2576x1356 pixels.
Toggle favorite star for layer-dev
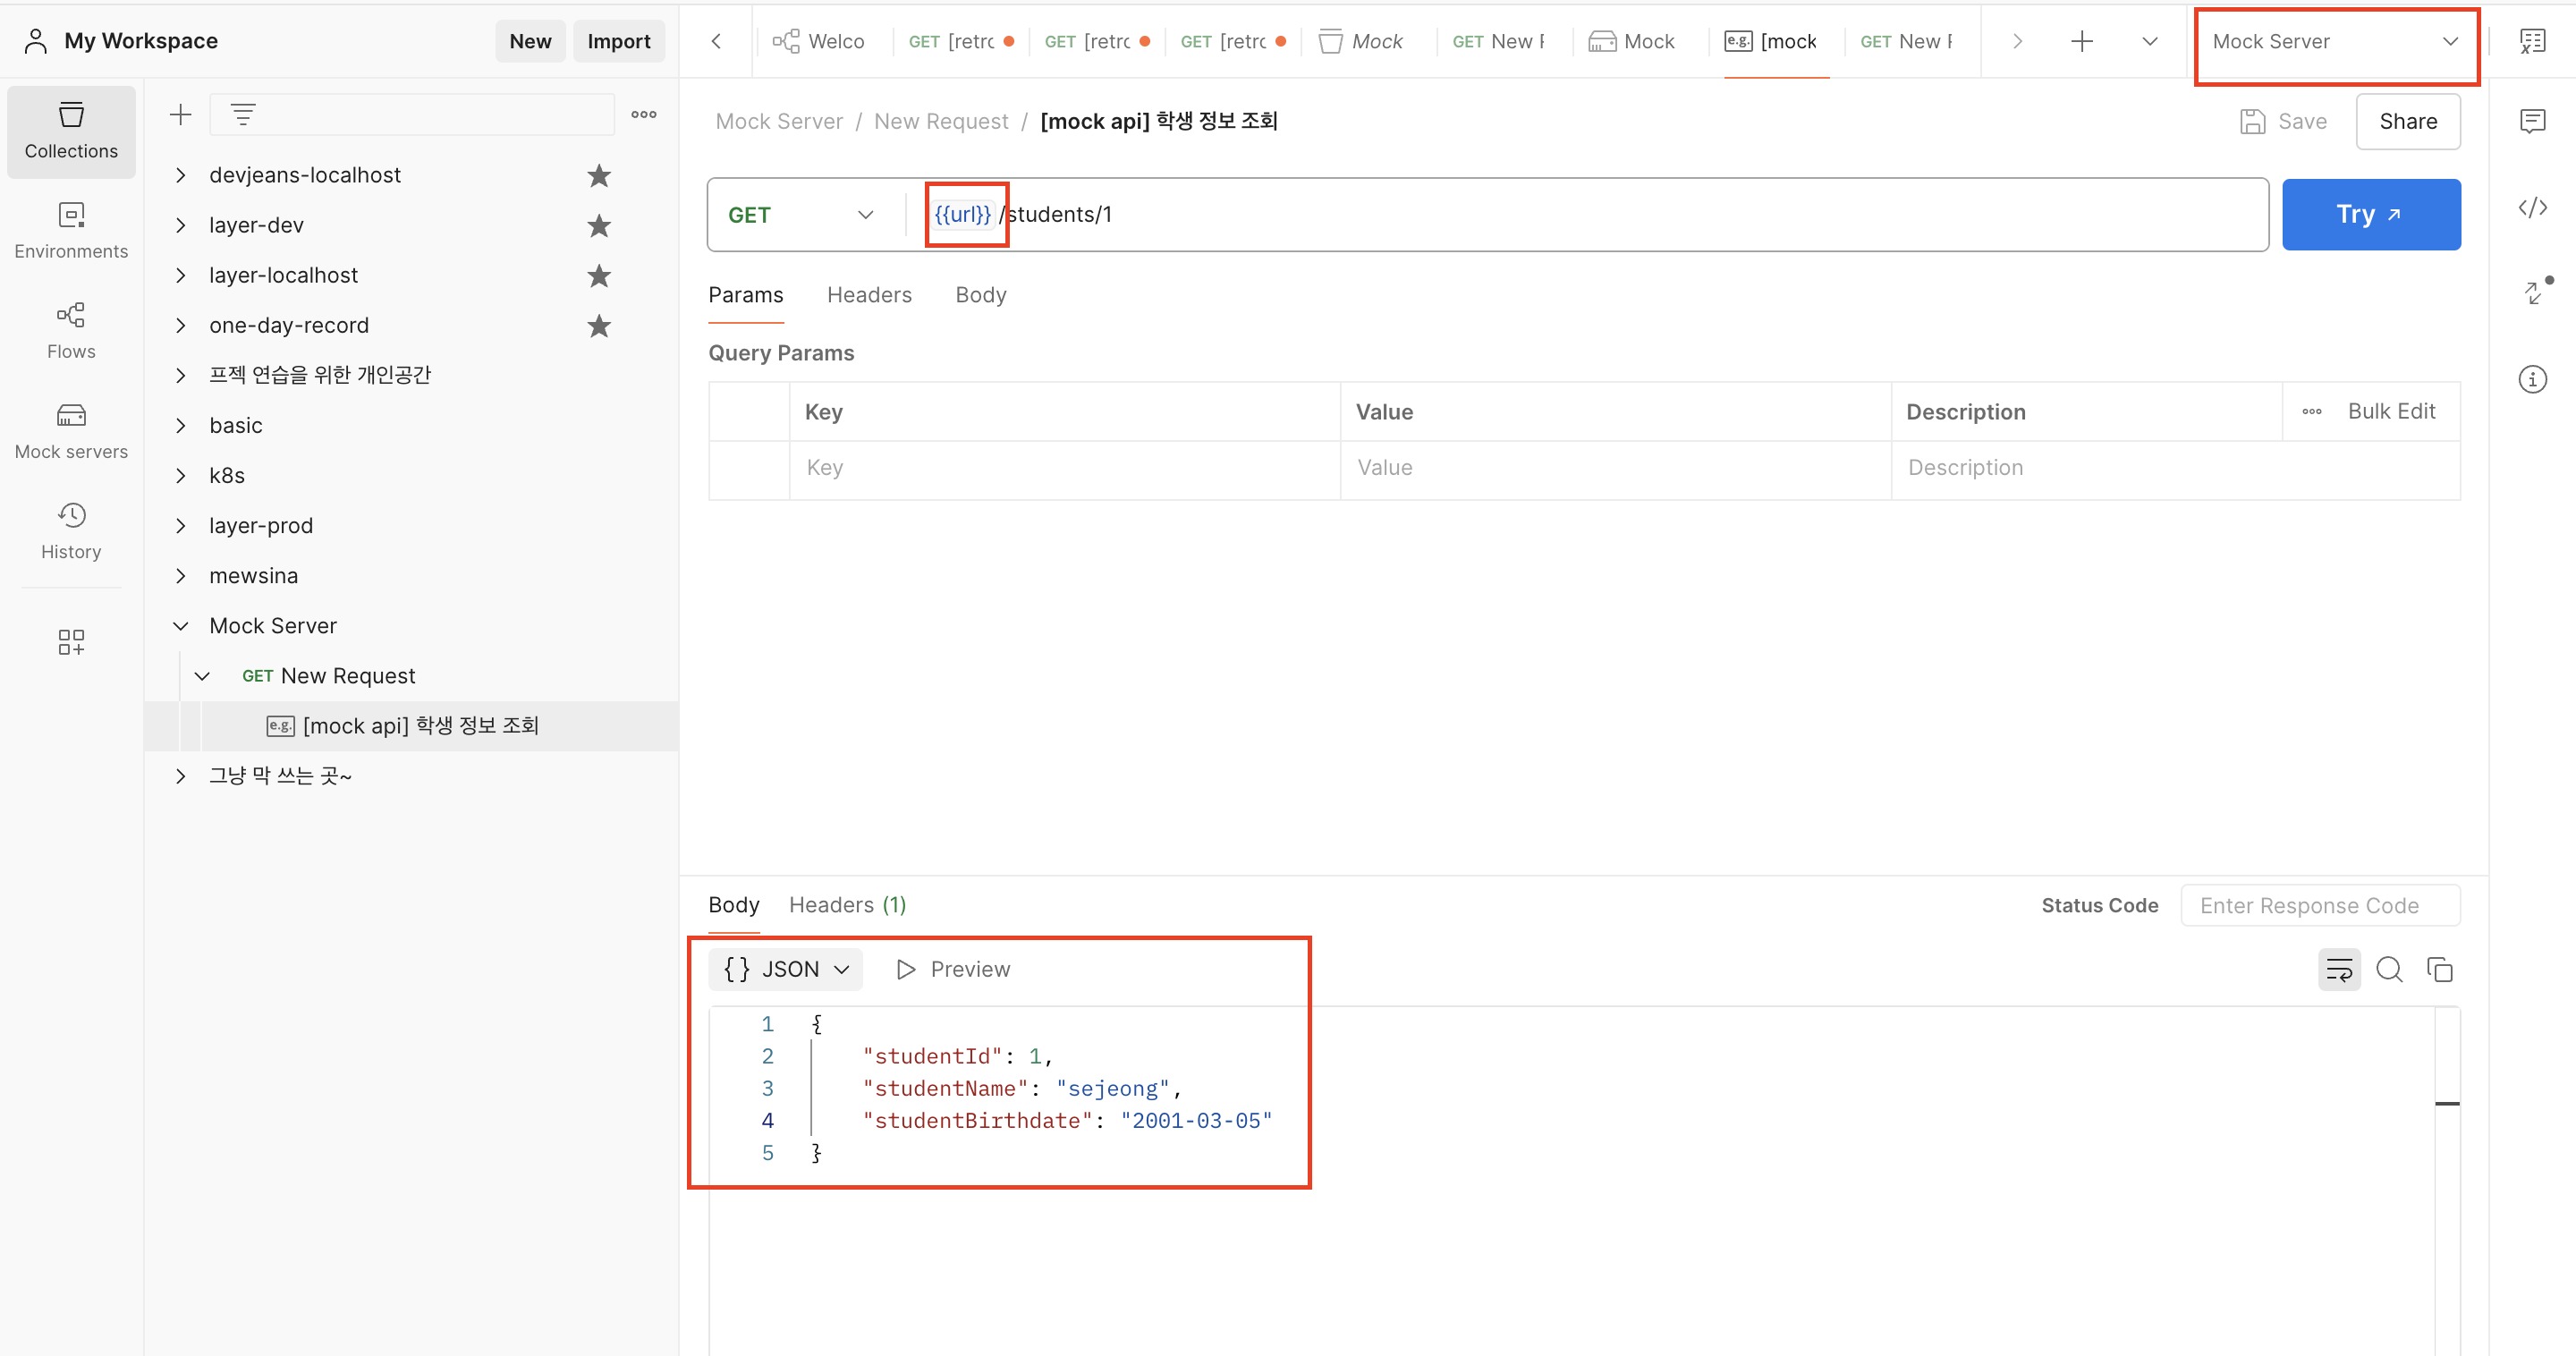pyautogui.click(x=599, y=226)
